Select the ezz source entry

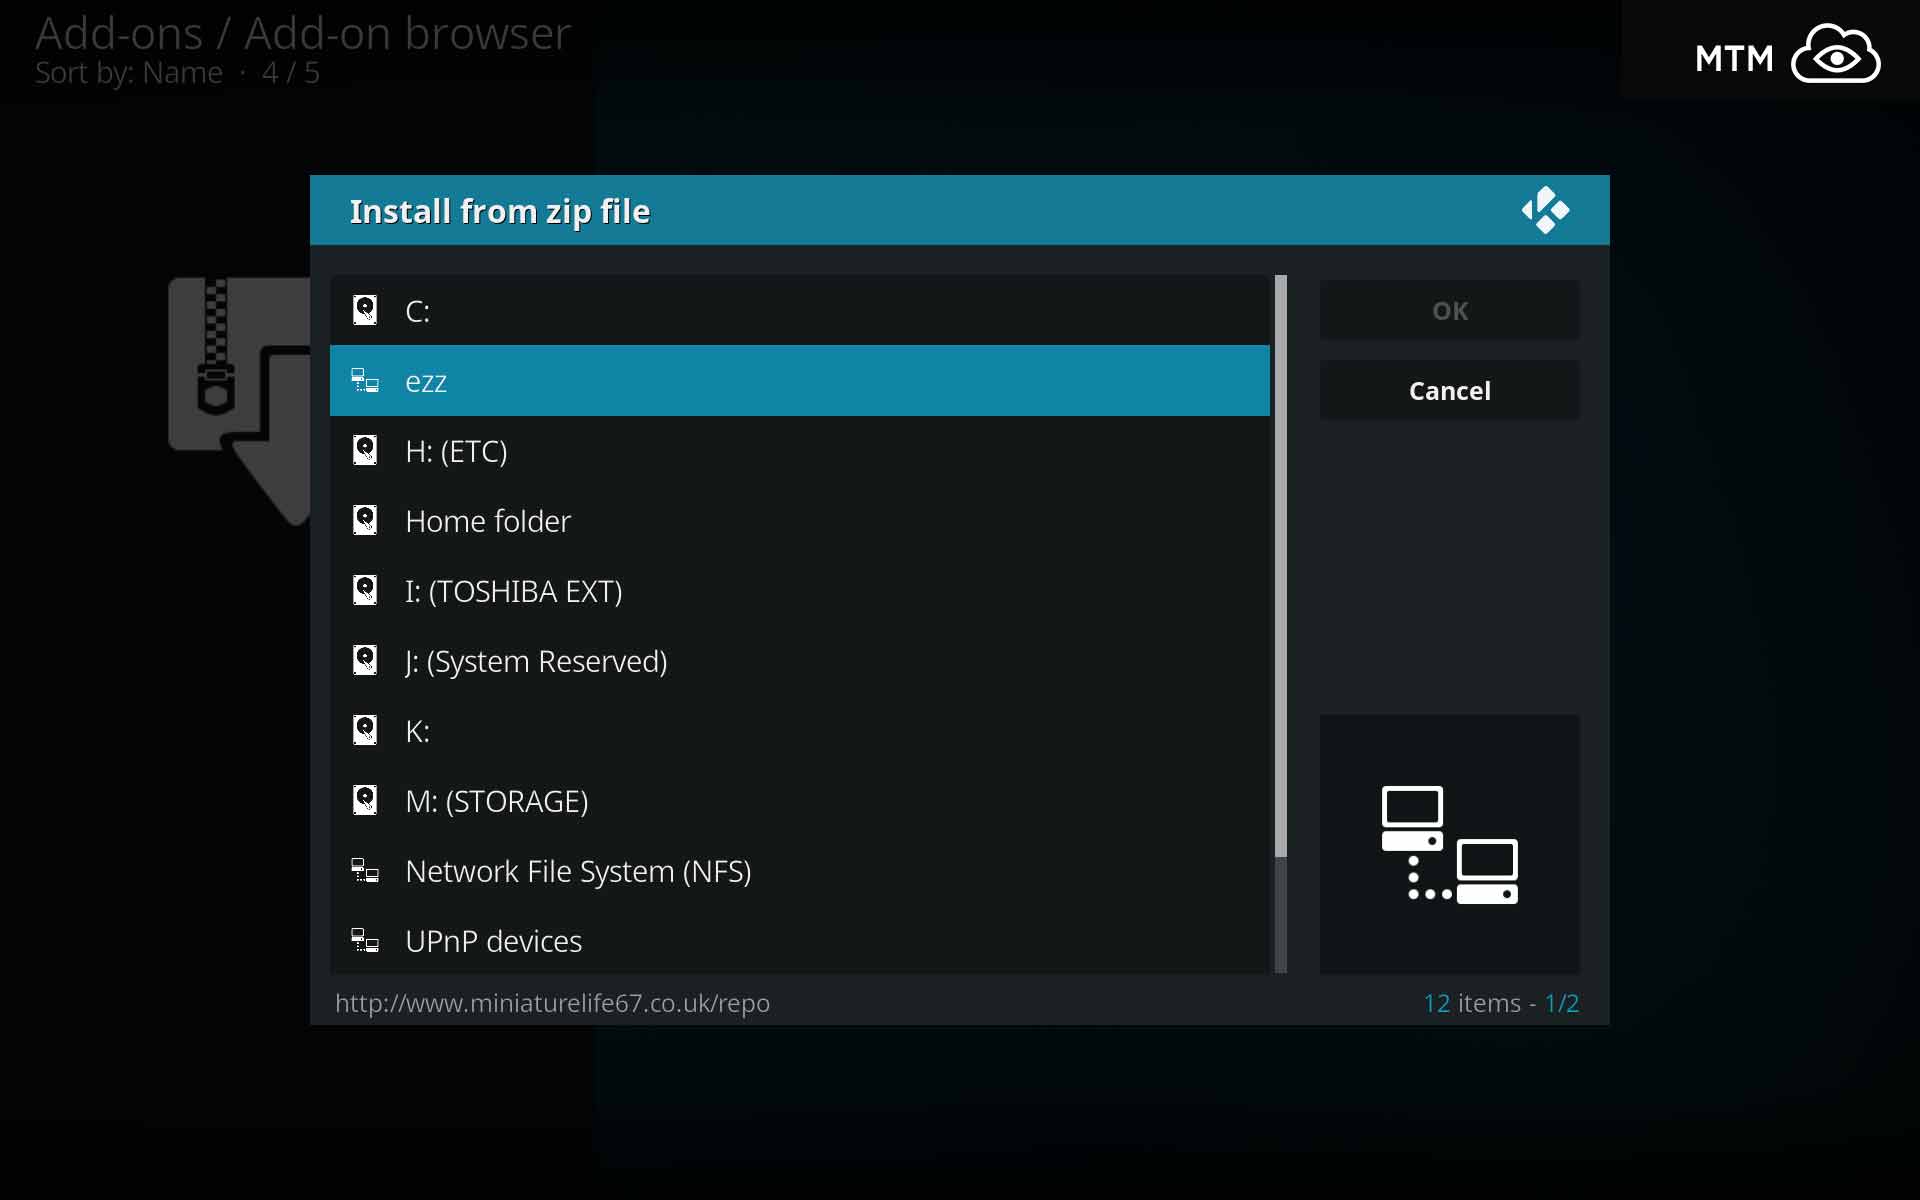point(800,381)
